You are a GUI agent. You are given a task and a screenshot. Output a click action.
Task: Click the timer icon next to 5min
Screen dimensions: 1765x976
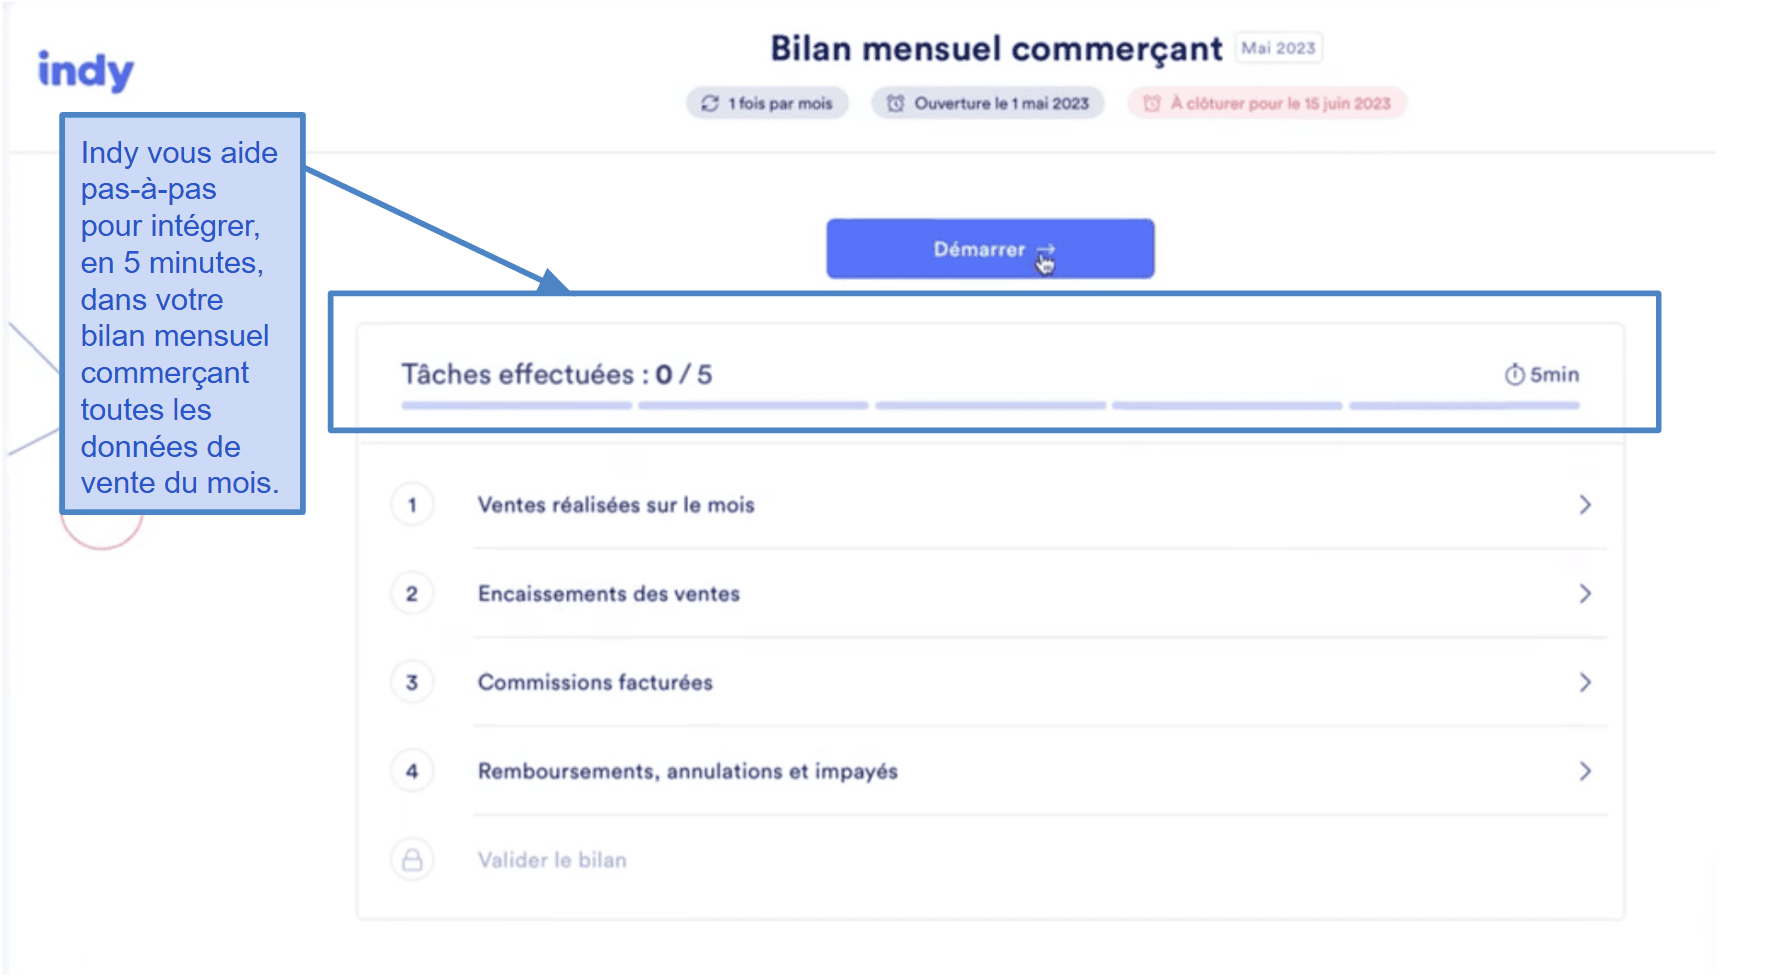(1515, 375)
